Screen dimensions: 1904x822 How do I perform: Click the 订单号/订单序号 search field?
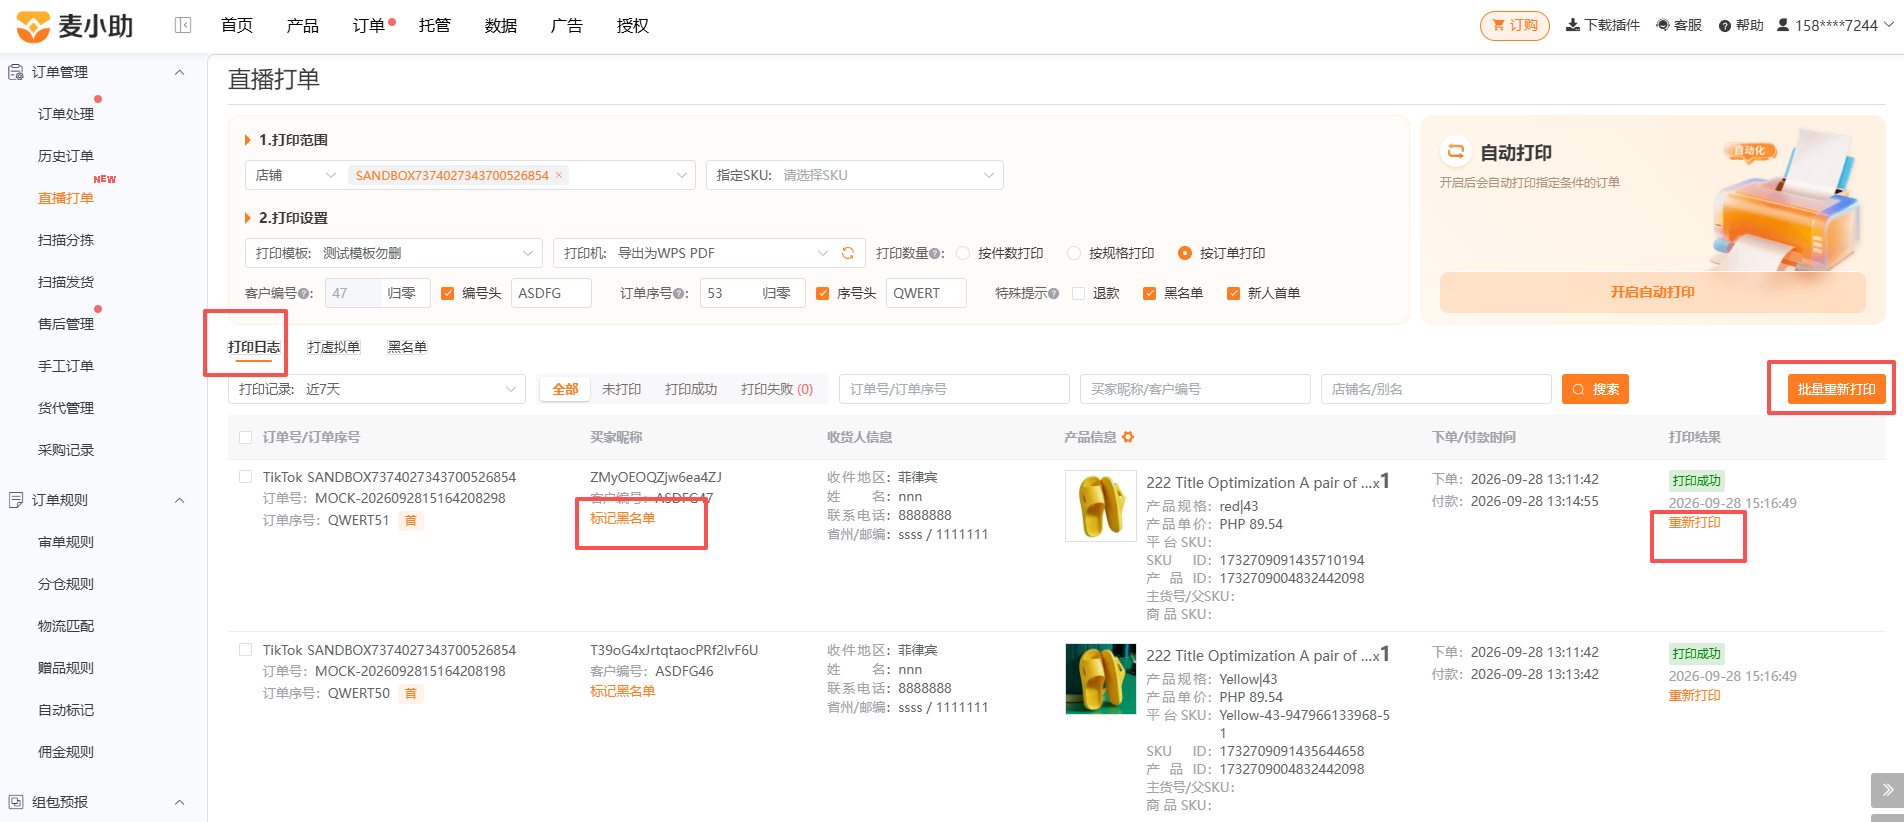[x=954, y=389]
